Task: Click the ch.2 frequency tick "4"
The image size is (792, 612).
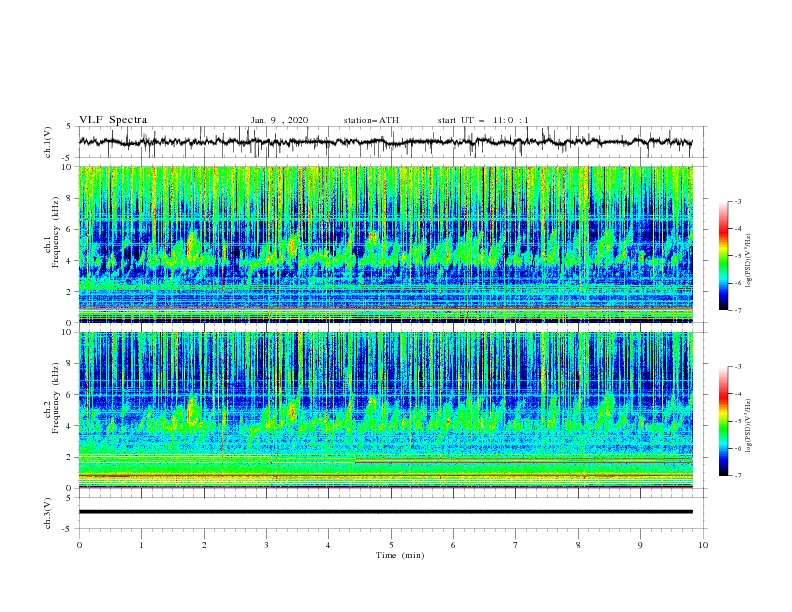Action: [x=70, y=426]
